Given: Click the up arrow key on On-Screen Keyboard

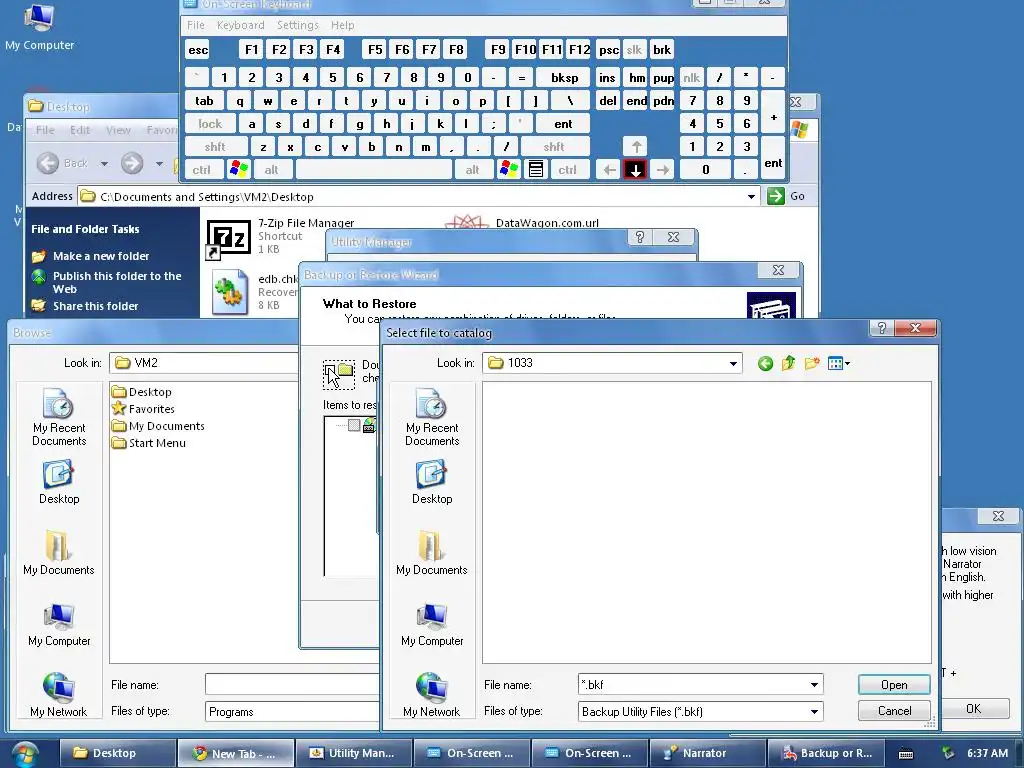Looking at the screenshot, I should tap(635, 146).
